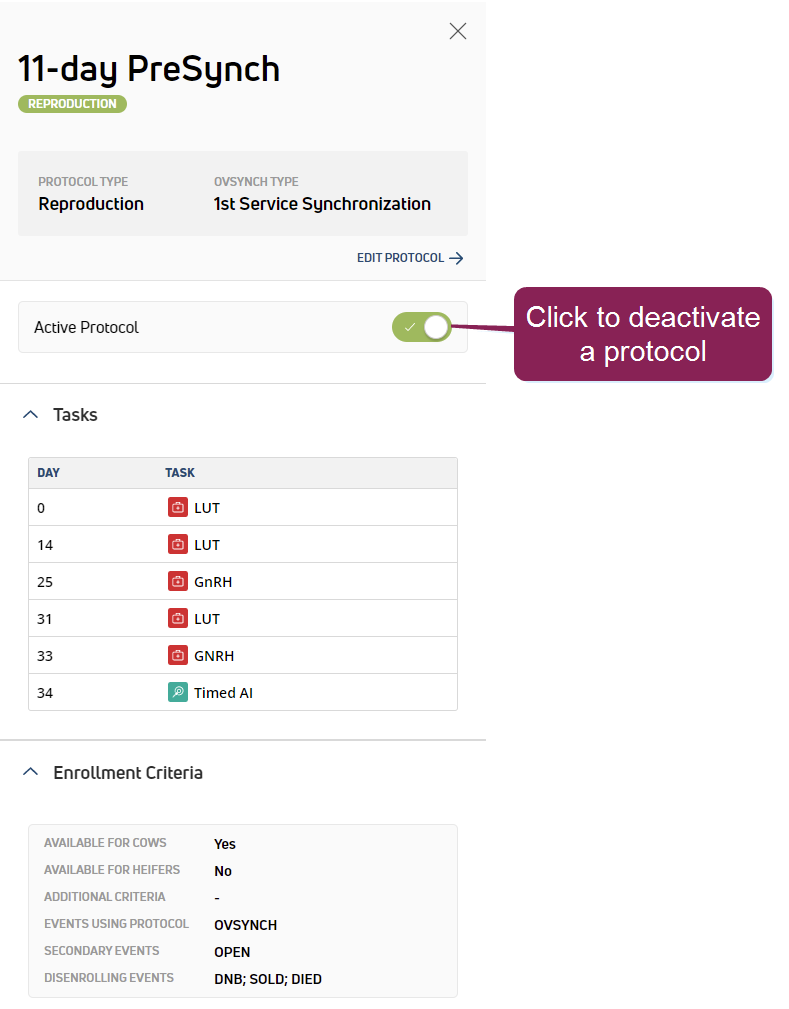Click the medical icon for day 14 LUT
Screen dimensions: 789x1009
point(177,544)
